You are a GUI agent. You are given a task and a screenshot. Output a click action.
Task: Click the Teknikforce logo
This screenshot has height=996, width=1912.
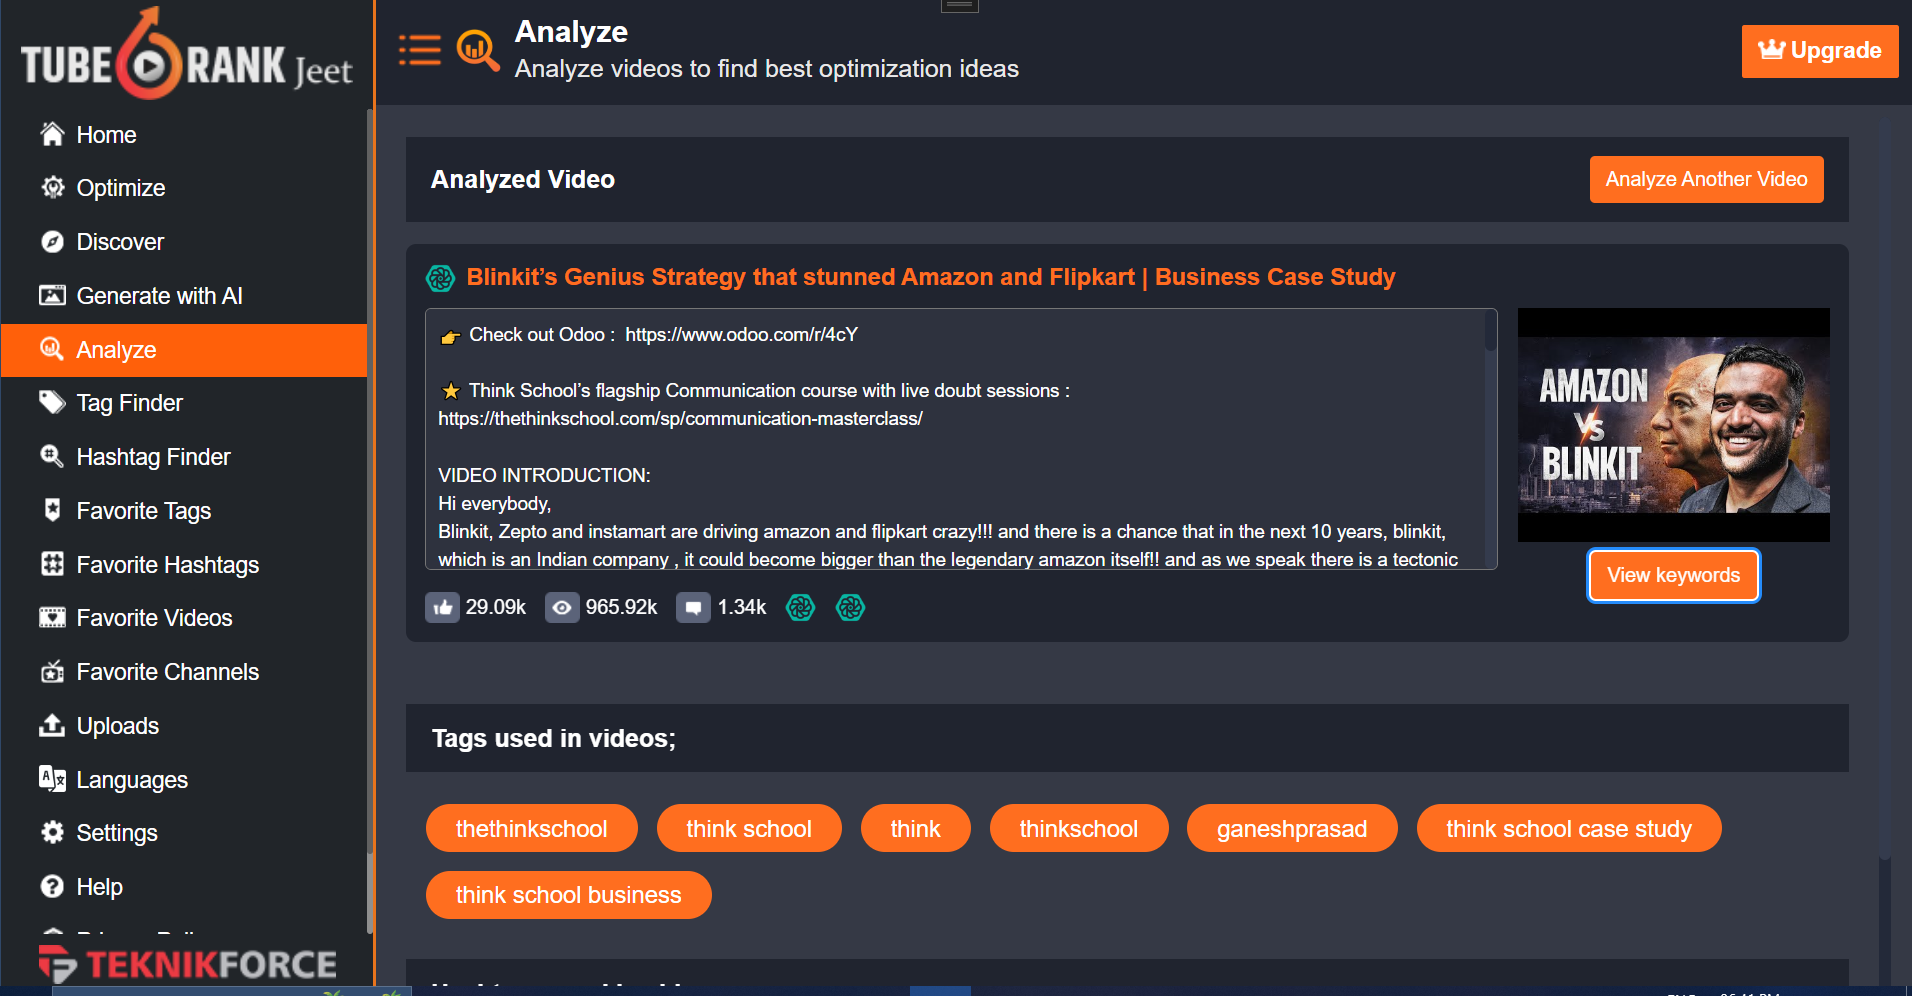tap(188, 964)
